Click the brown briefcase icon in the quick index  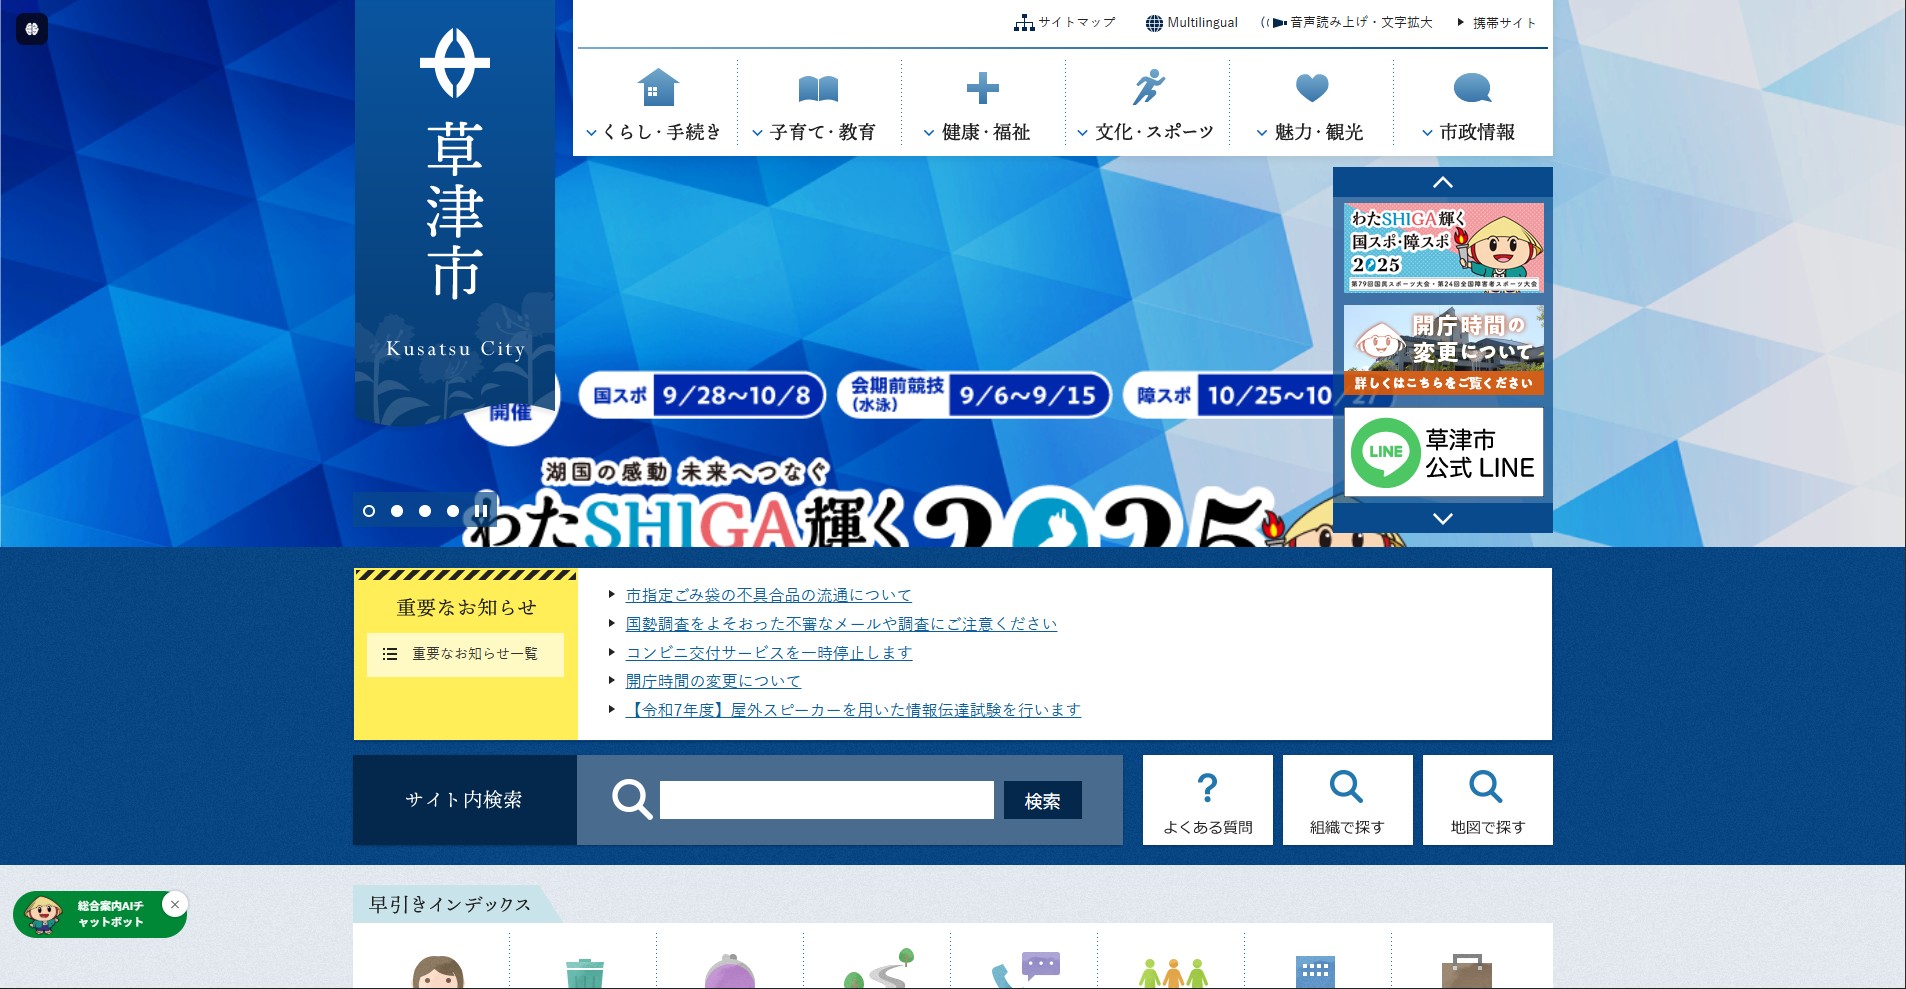click(1467, 972)
